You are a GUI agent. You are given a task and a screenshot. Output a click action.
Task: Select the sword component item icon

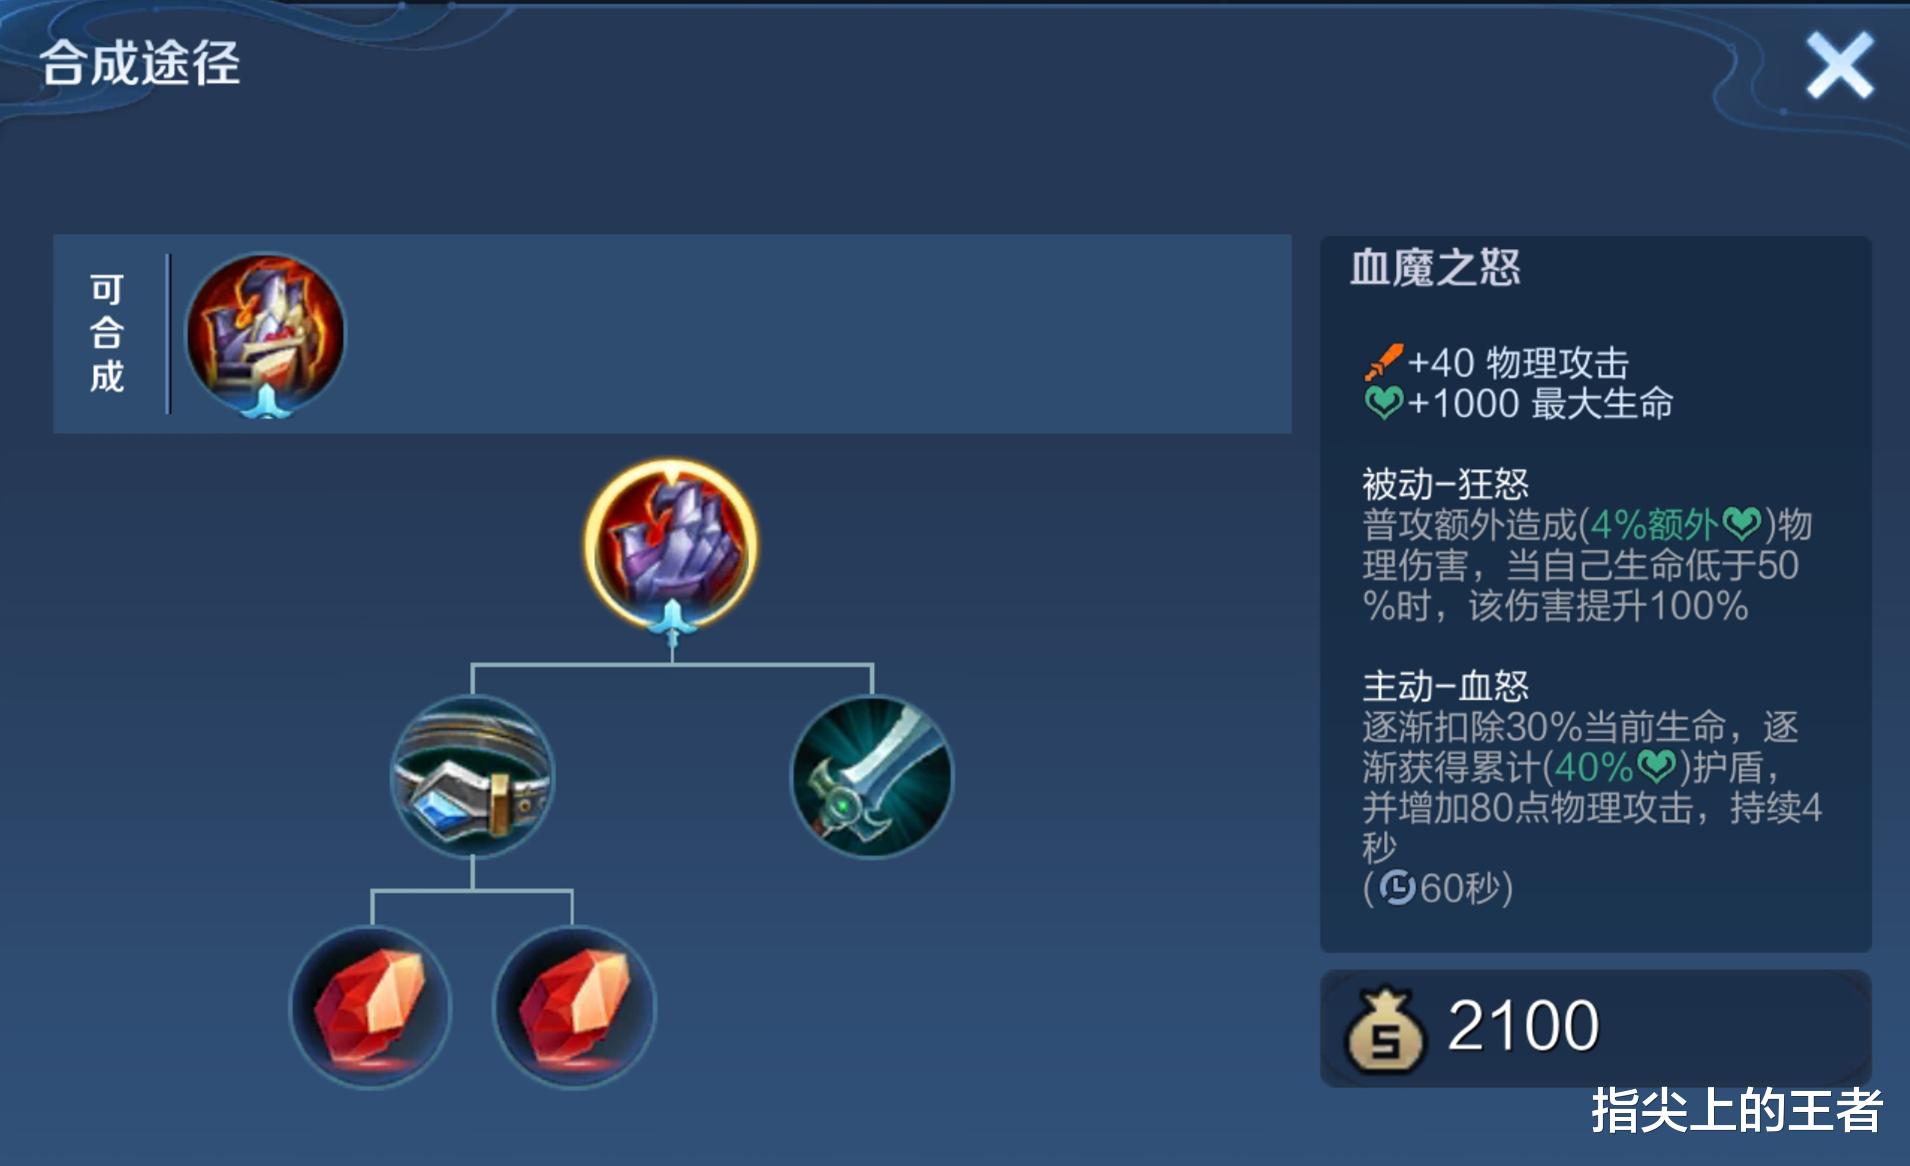tap(872, 776)
